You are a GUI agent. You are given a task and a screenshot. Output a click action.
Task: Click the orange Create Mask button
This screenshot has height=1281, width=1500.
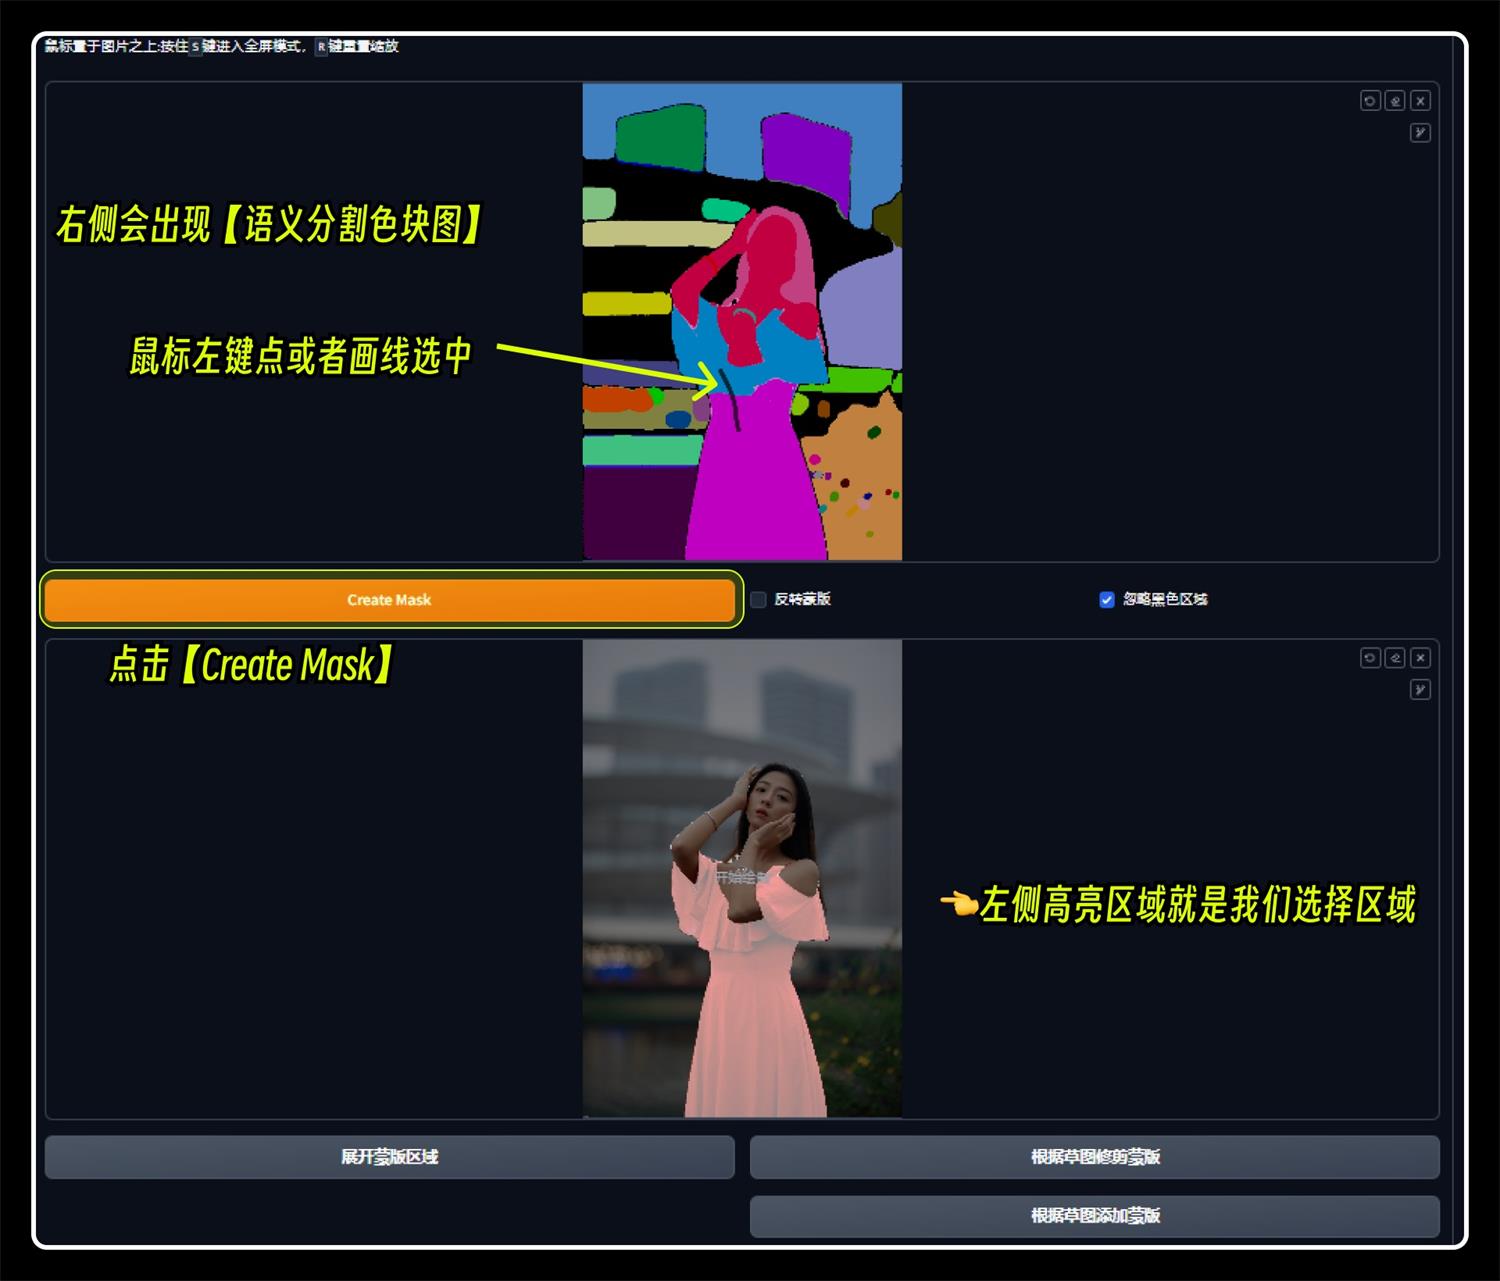(x=390, y=599)
